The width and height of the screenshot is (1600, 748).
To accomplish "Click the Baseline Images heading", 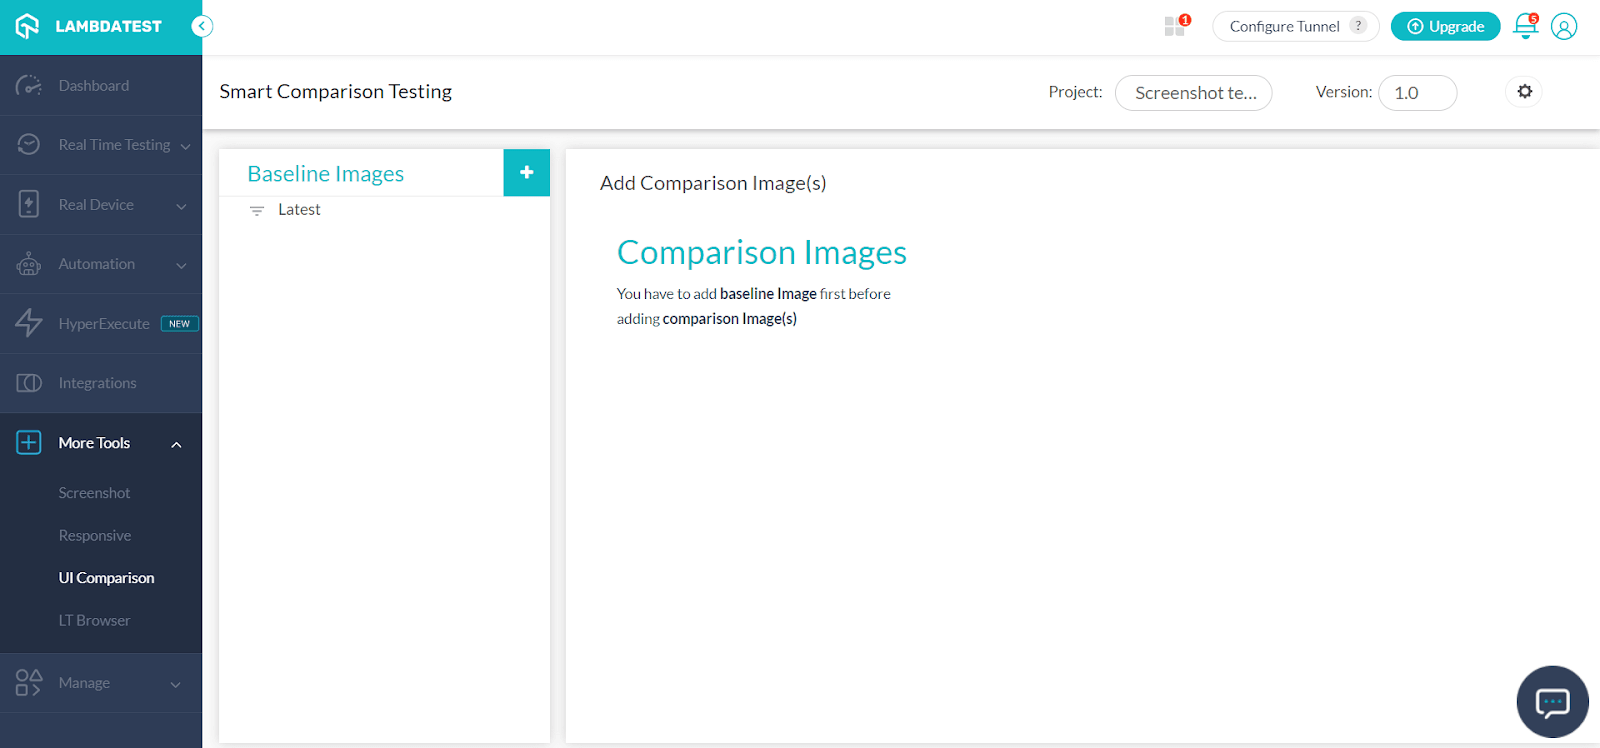I will 325,174.
